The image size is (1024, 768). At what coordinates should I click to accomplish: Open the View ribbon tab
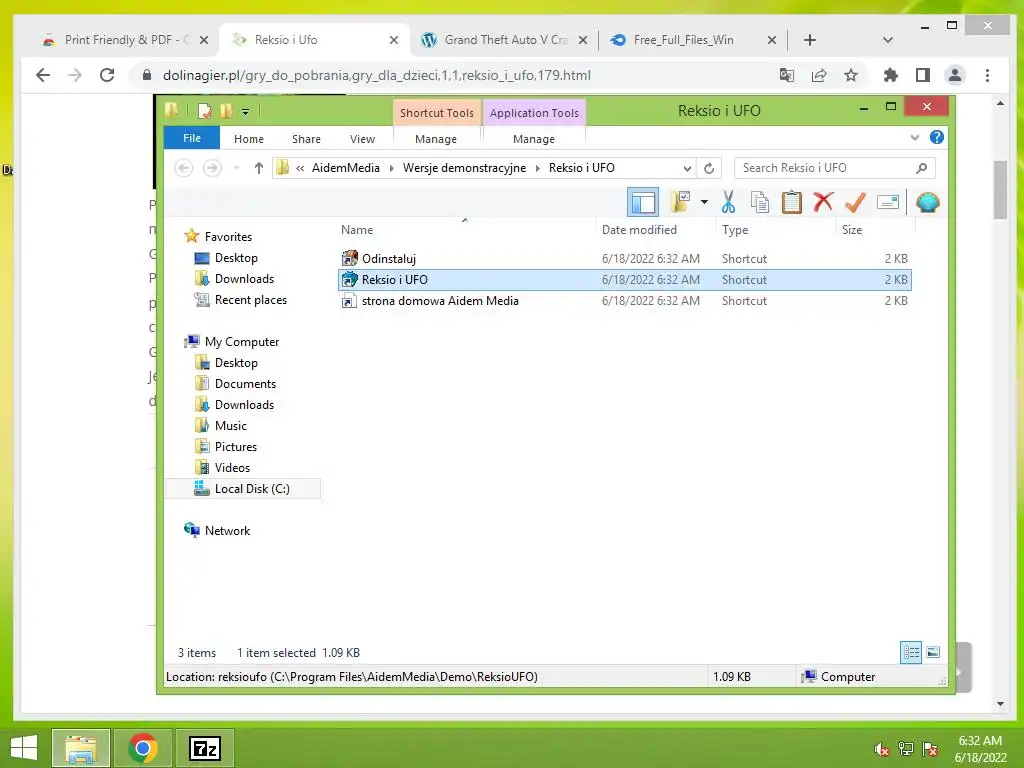pos(362,139)
